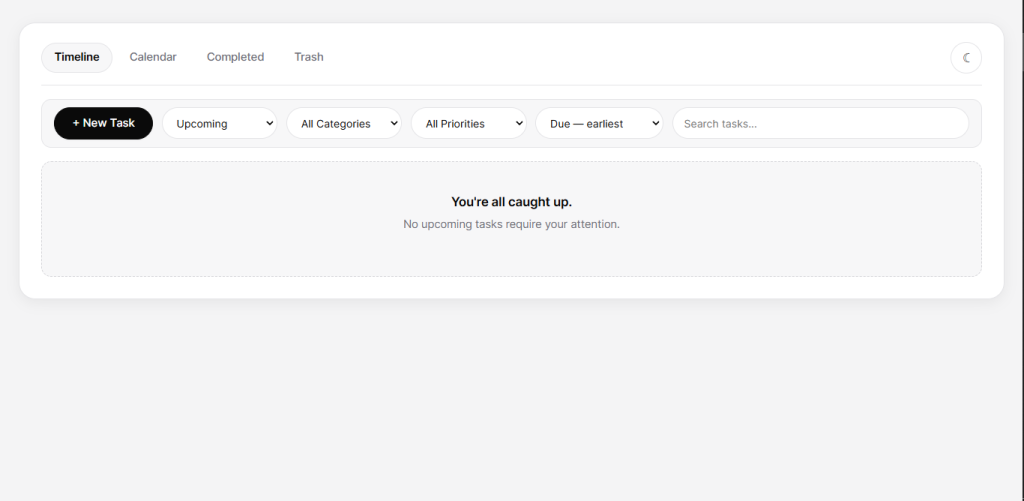Select the "You're all caught up." heading

click(511, 202)
